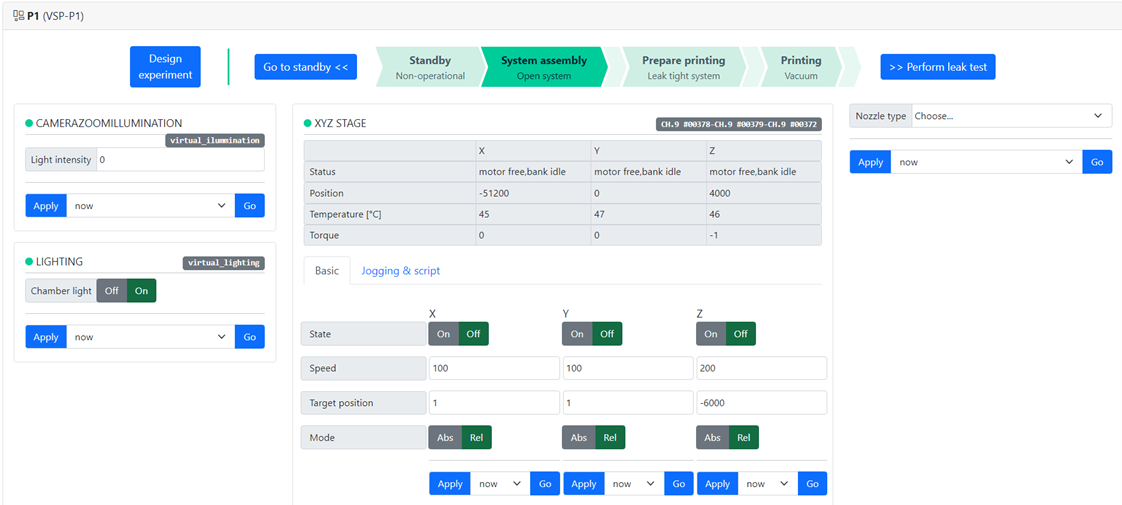The width and height of the screenshot is (1122, 505).
Task: Click the Light intensity input field
Action: point(180,160)
